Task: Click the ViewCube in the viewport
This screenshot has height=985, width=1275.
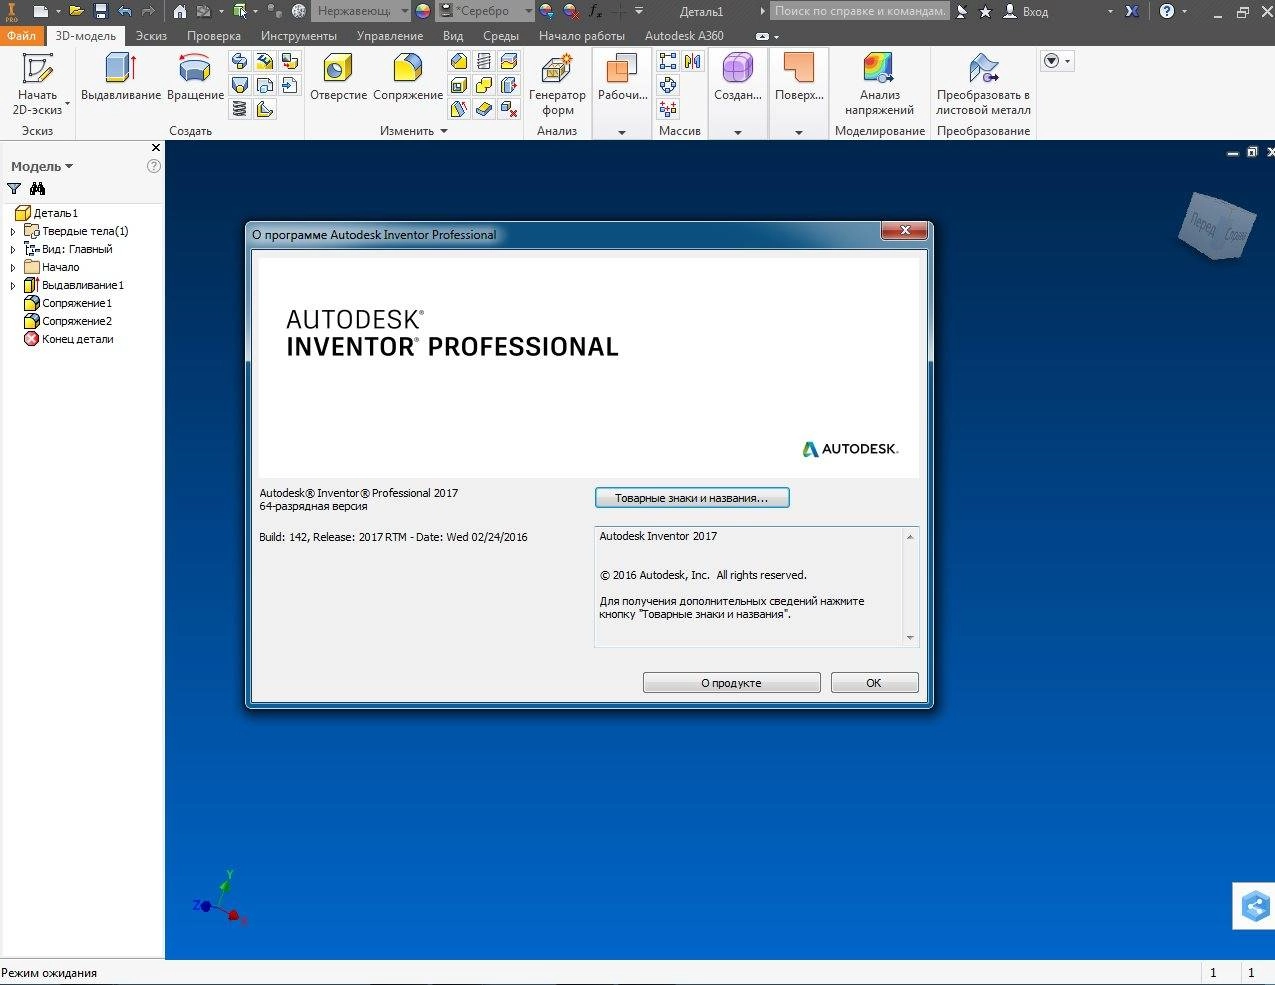Action: 1219,226
